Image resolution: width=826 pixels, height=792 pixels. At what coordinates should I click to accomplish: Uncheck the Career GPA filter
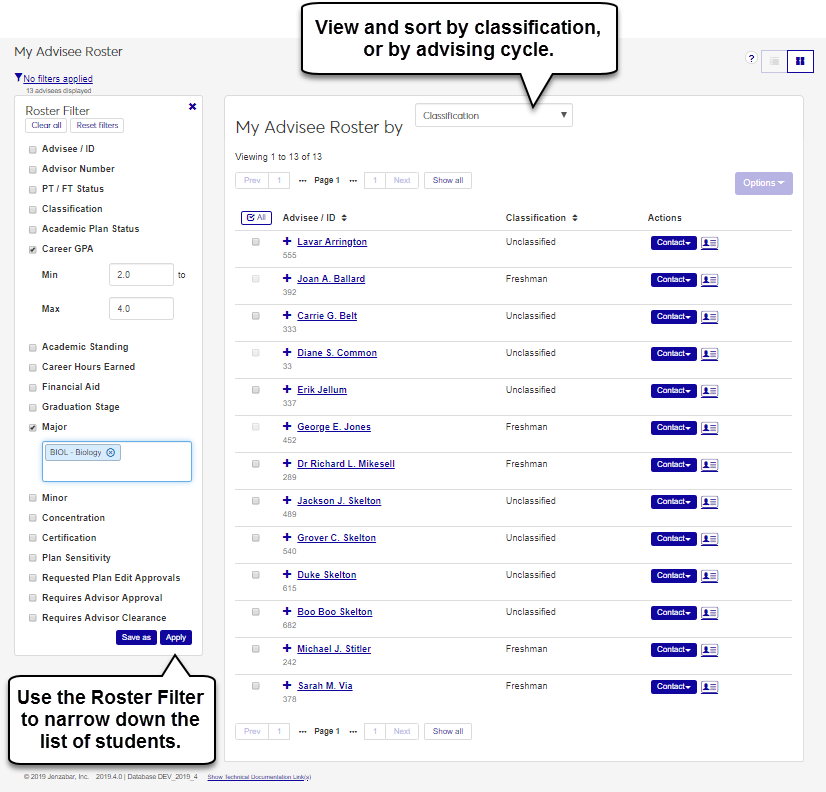pos(33,249)
